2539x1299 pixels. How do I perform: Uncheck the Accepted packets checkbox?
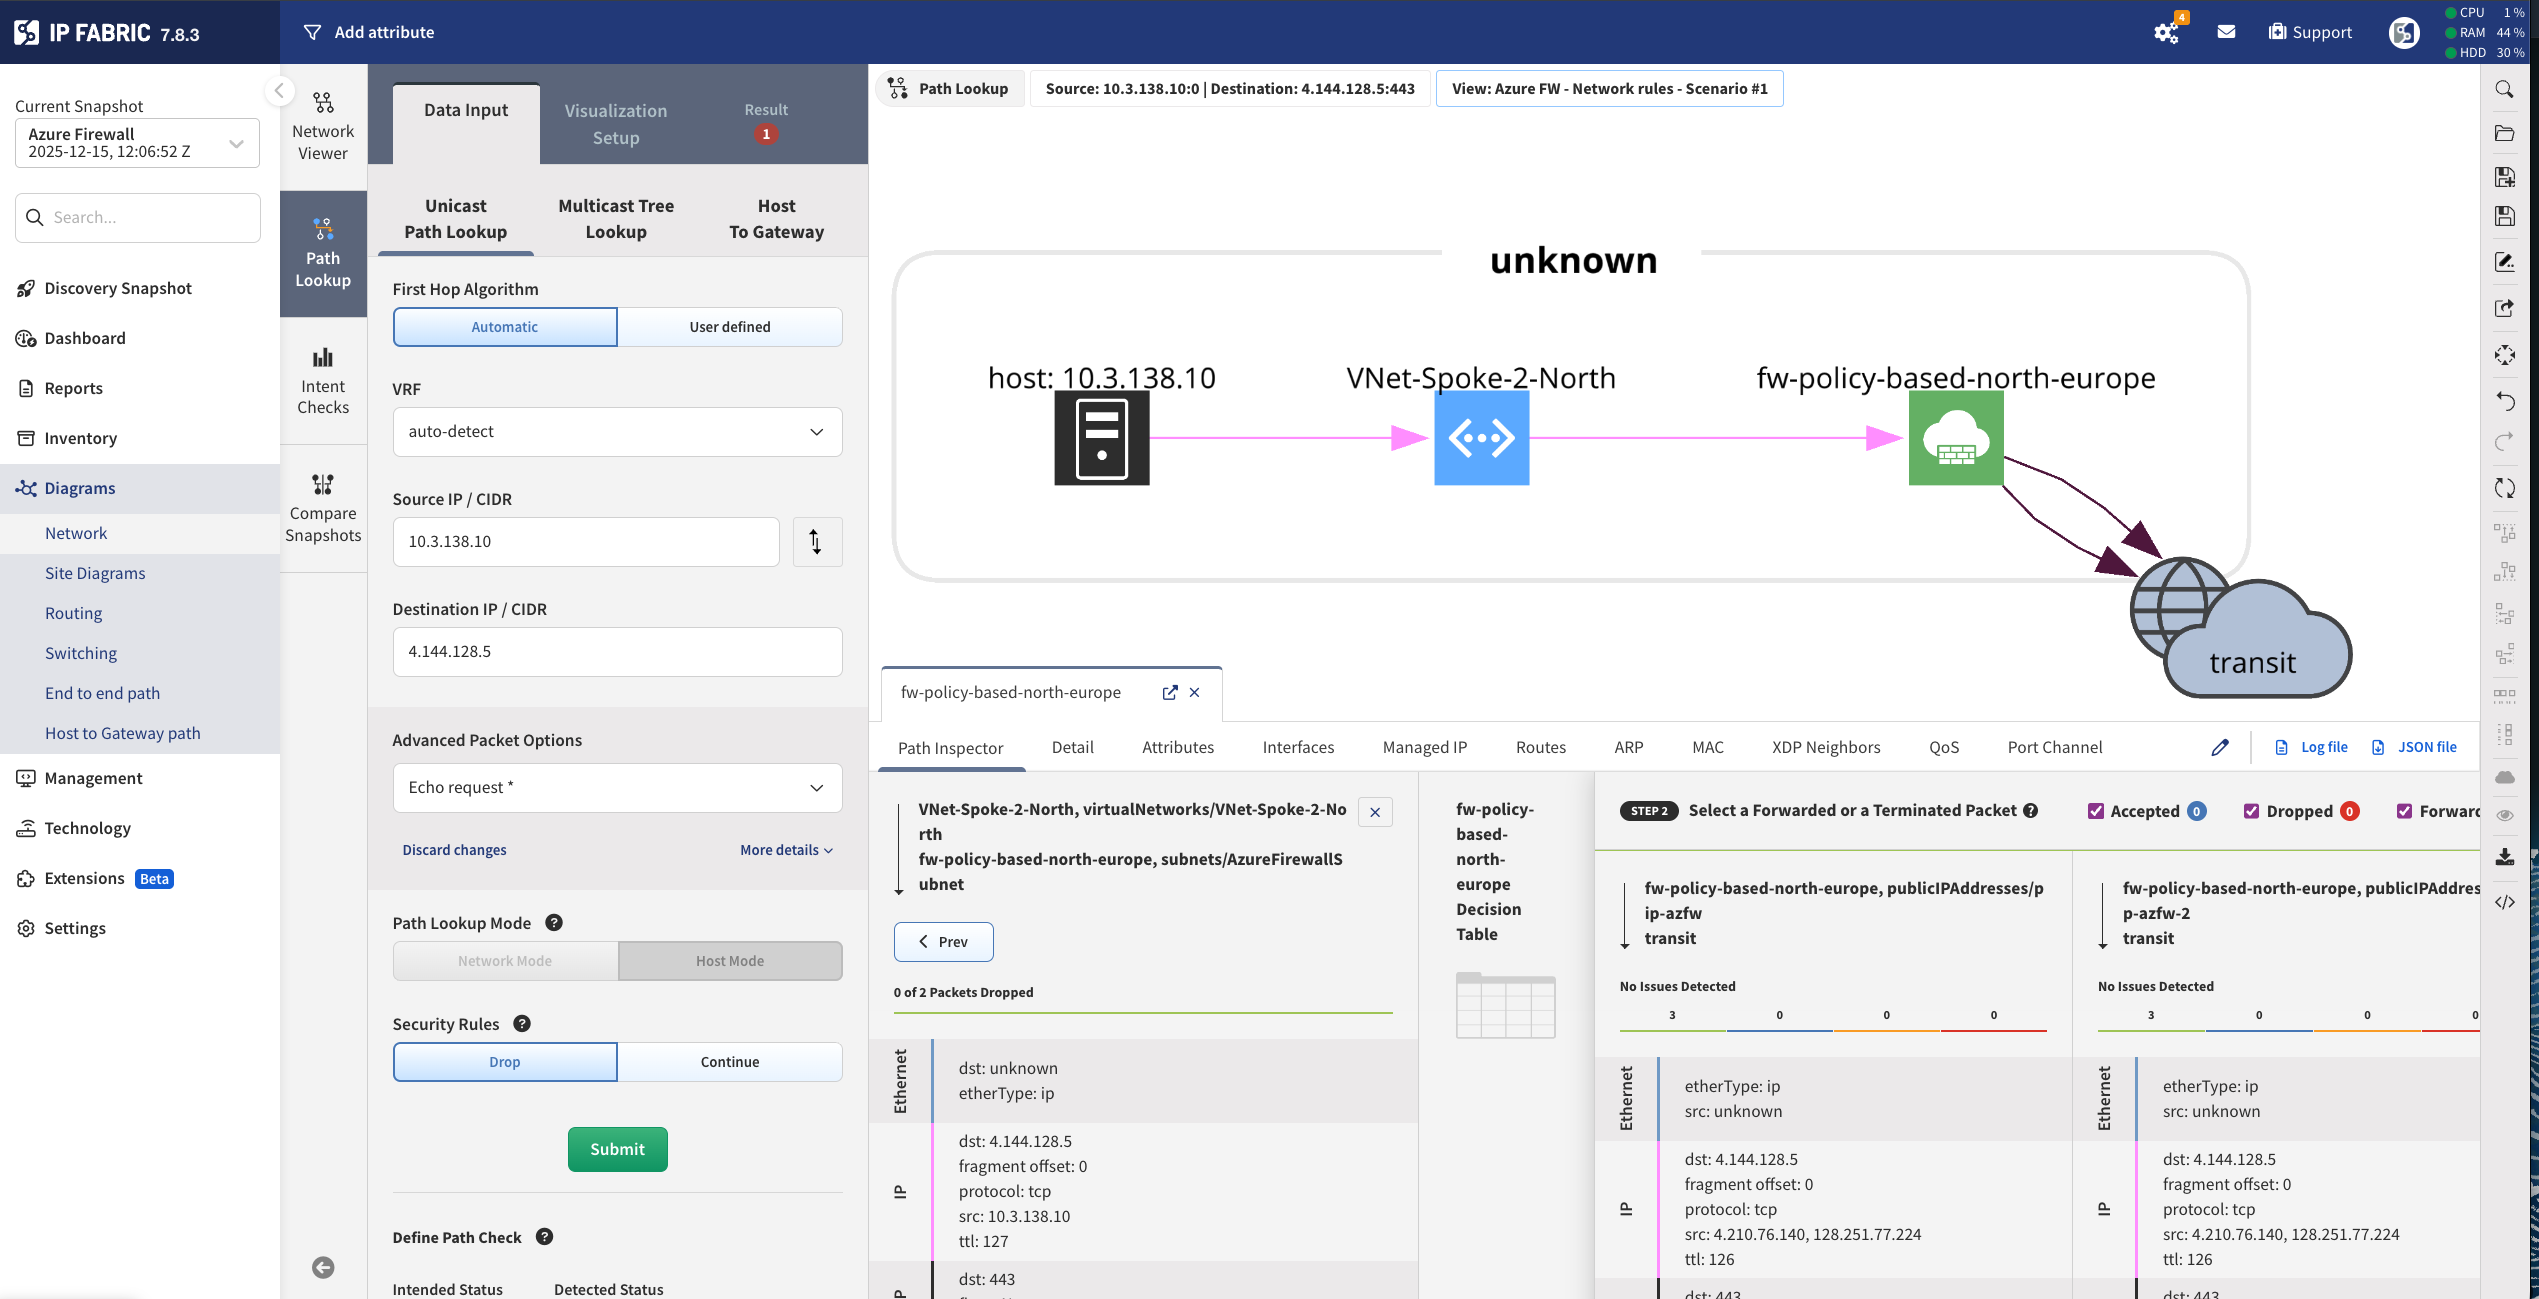[x=2097, y=811]
